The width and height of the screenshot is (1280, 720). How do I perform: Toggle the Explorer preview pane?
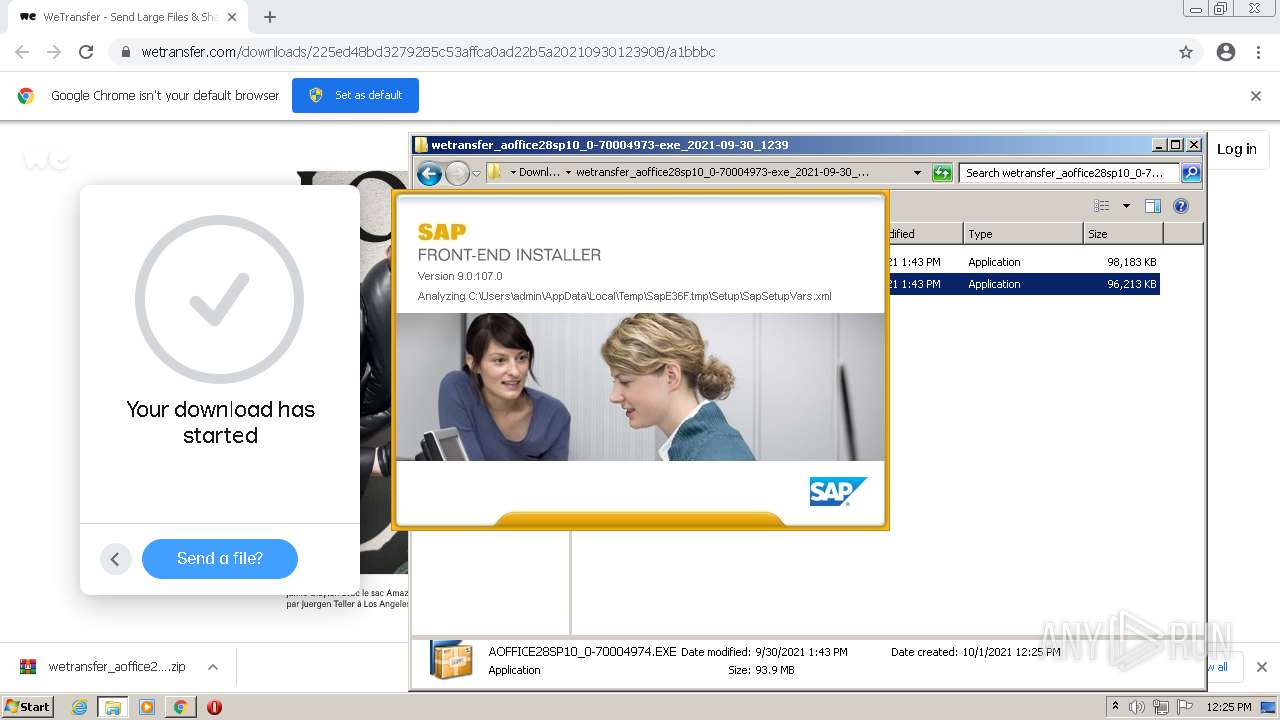[x=1153, y=206]
